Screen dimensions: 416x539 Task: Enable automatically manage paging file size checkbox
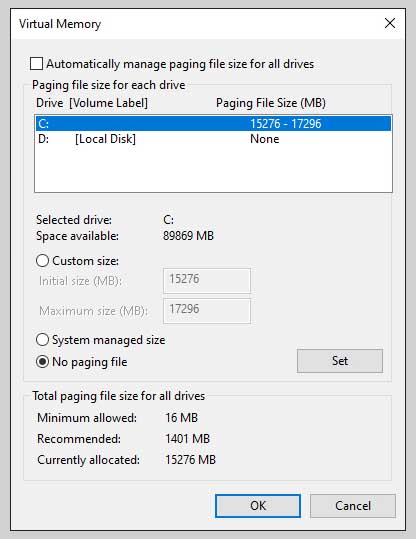coord(36,64)
